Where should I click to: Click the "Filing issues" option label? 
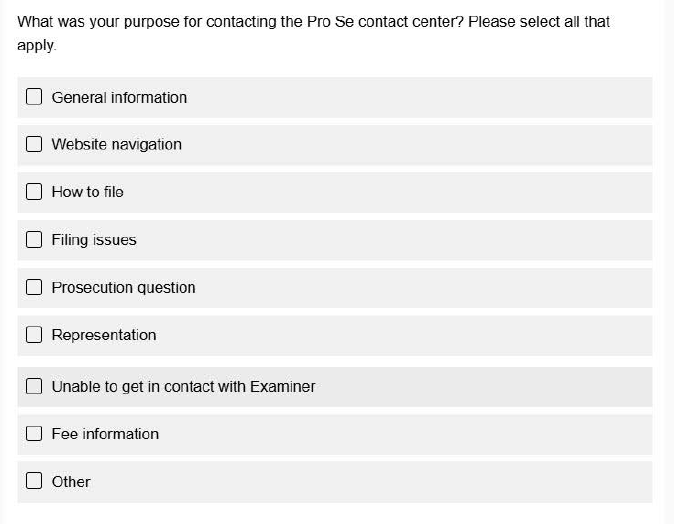coord(94,240)
